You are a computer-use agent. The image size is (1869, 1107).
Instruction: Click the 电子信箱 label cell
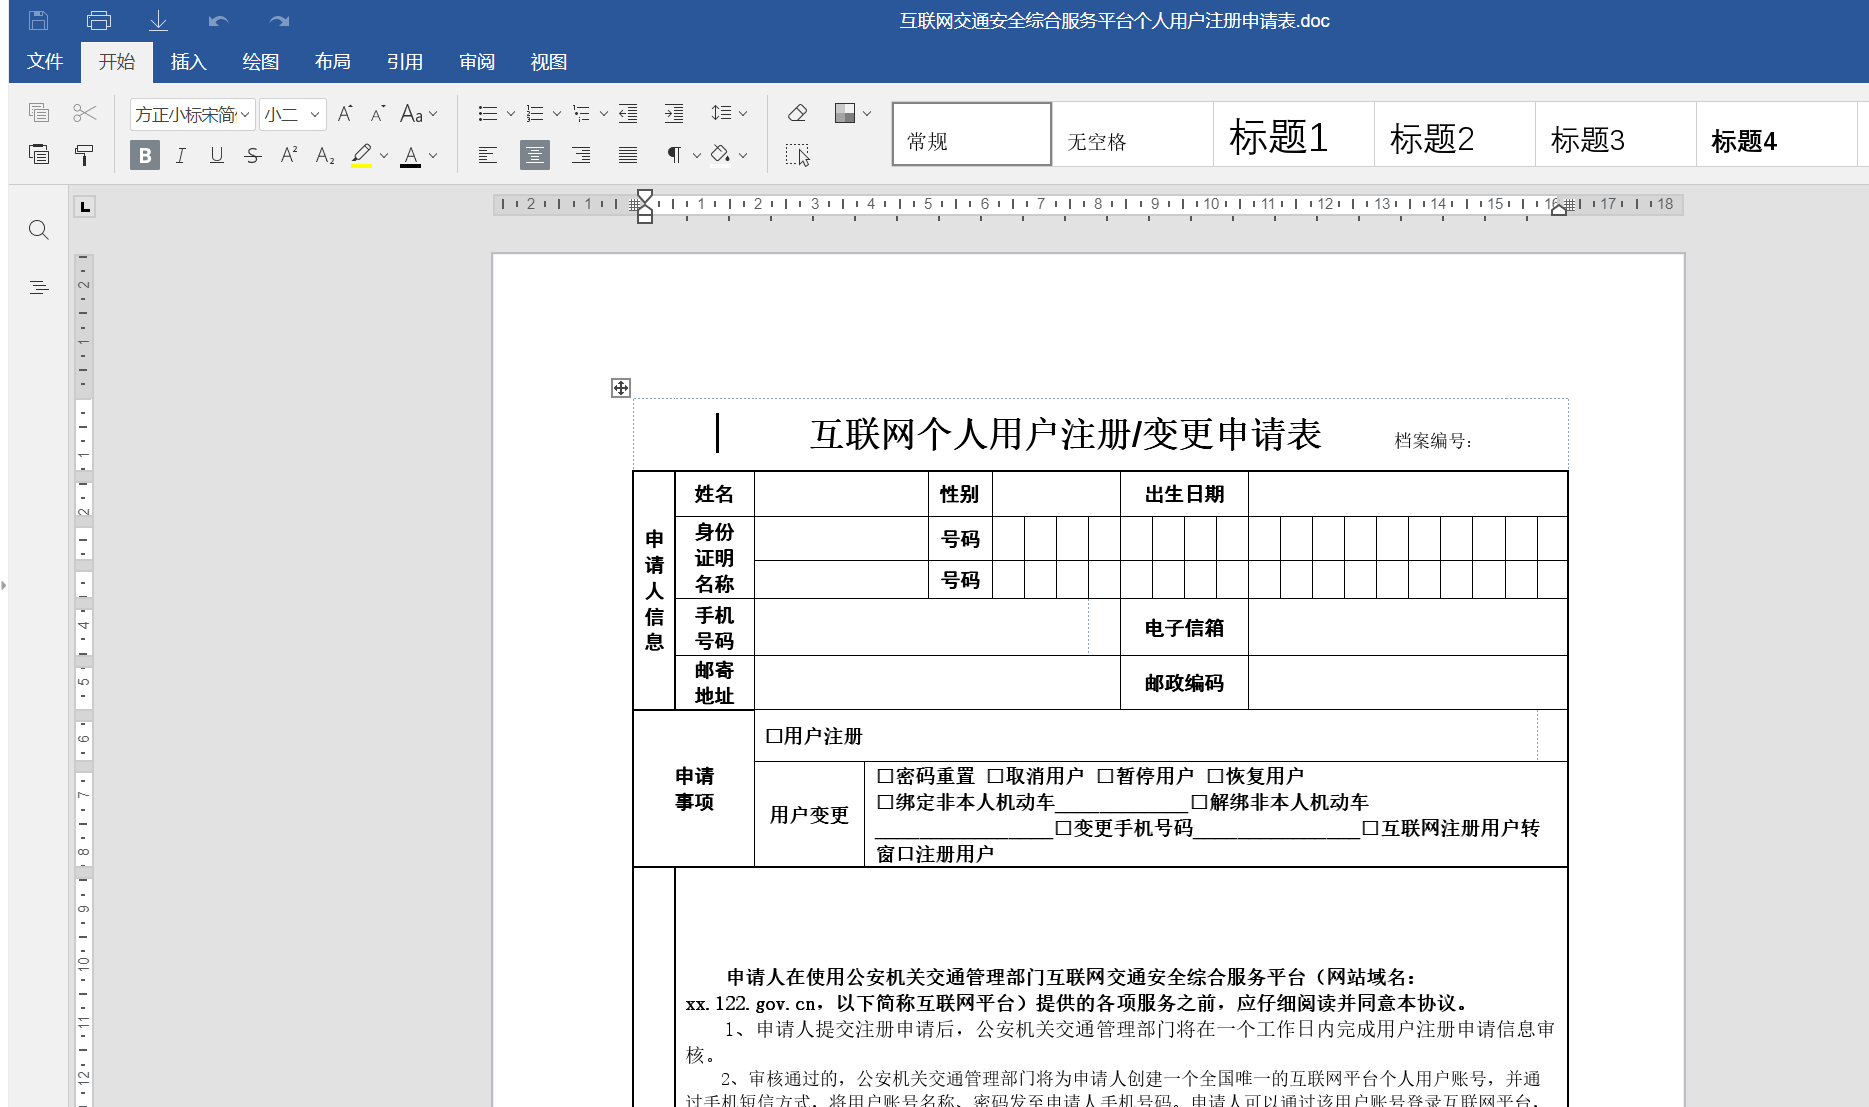coord(1184,628)
